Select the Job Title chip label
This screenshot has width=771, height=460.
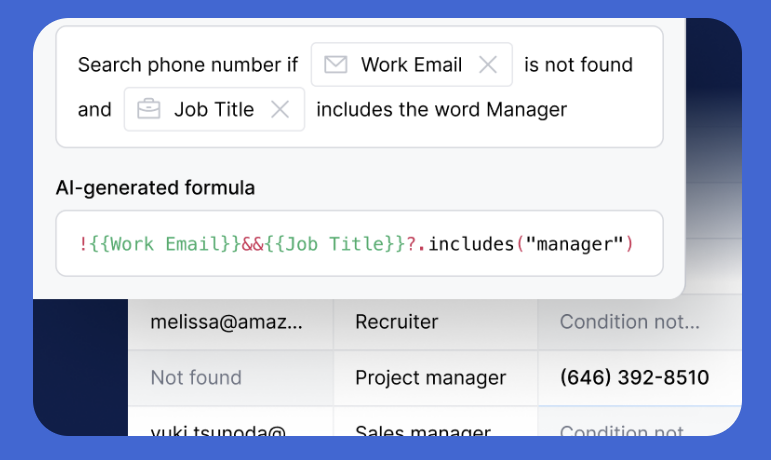(x=214, y=110)
